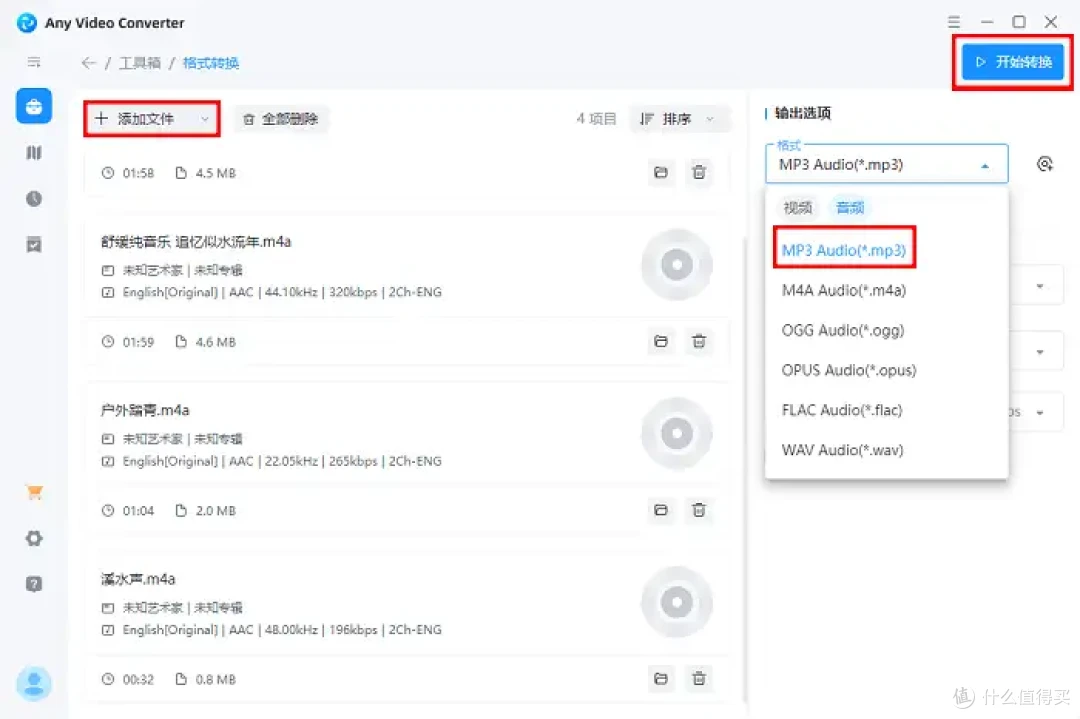The width and height of the screenshot is (1080, 719).
Task: Open folder for the 2.0 MB file
Action: click(x=661, y=510)
